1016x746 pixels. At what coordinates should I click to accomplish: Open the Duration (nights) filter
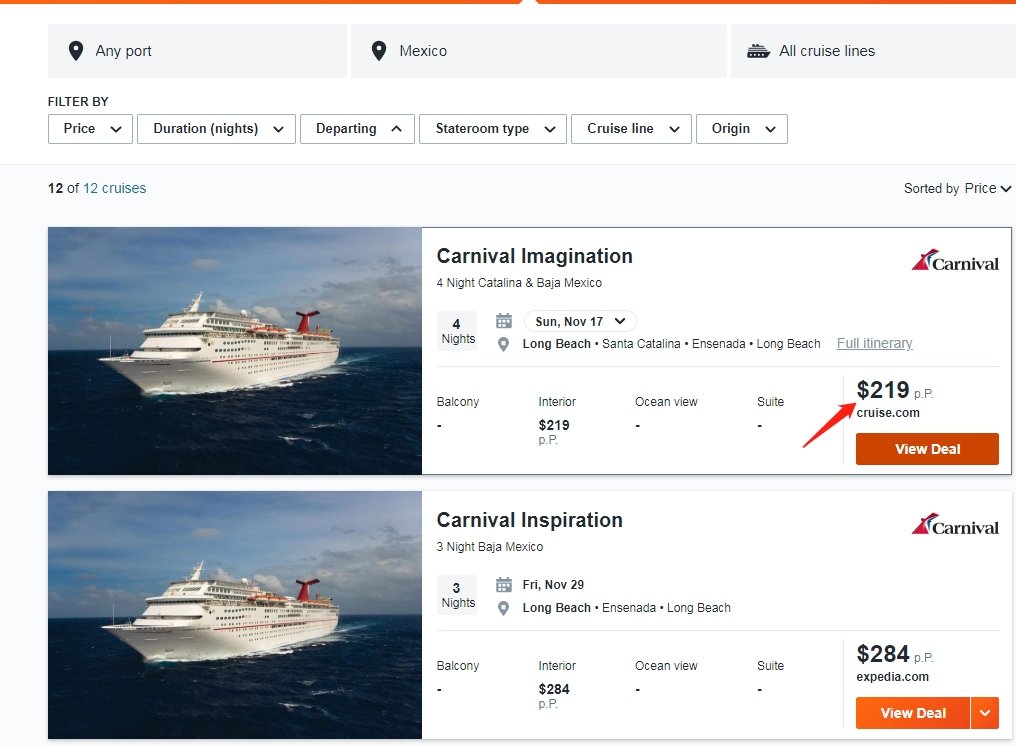click(216, 129)
